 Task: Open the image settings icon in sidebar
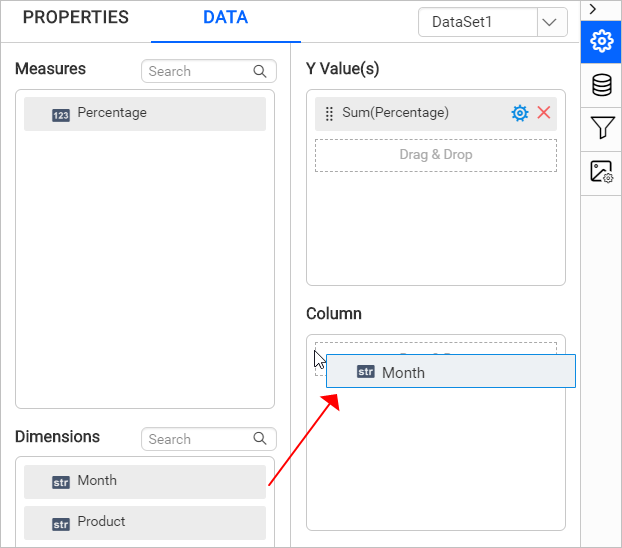tap(601, 171)
